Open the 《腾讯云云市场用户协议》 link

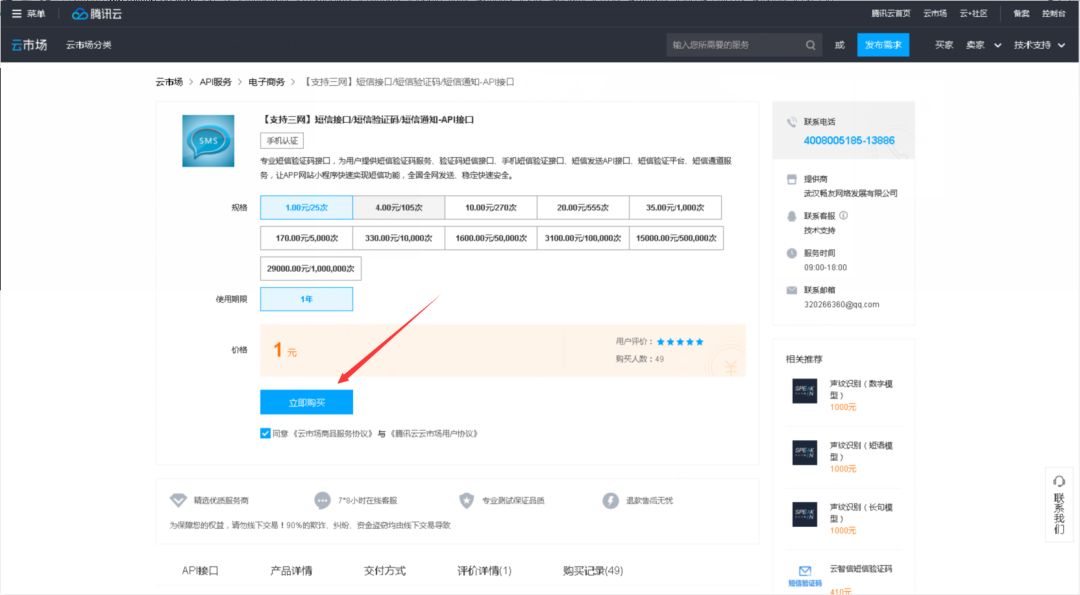coord(434,433)
